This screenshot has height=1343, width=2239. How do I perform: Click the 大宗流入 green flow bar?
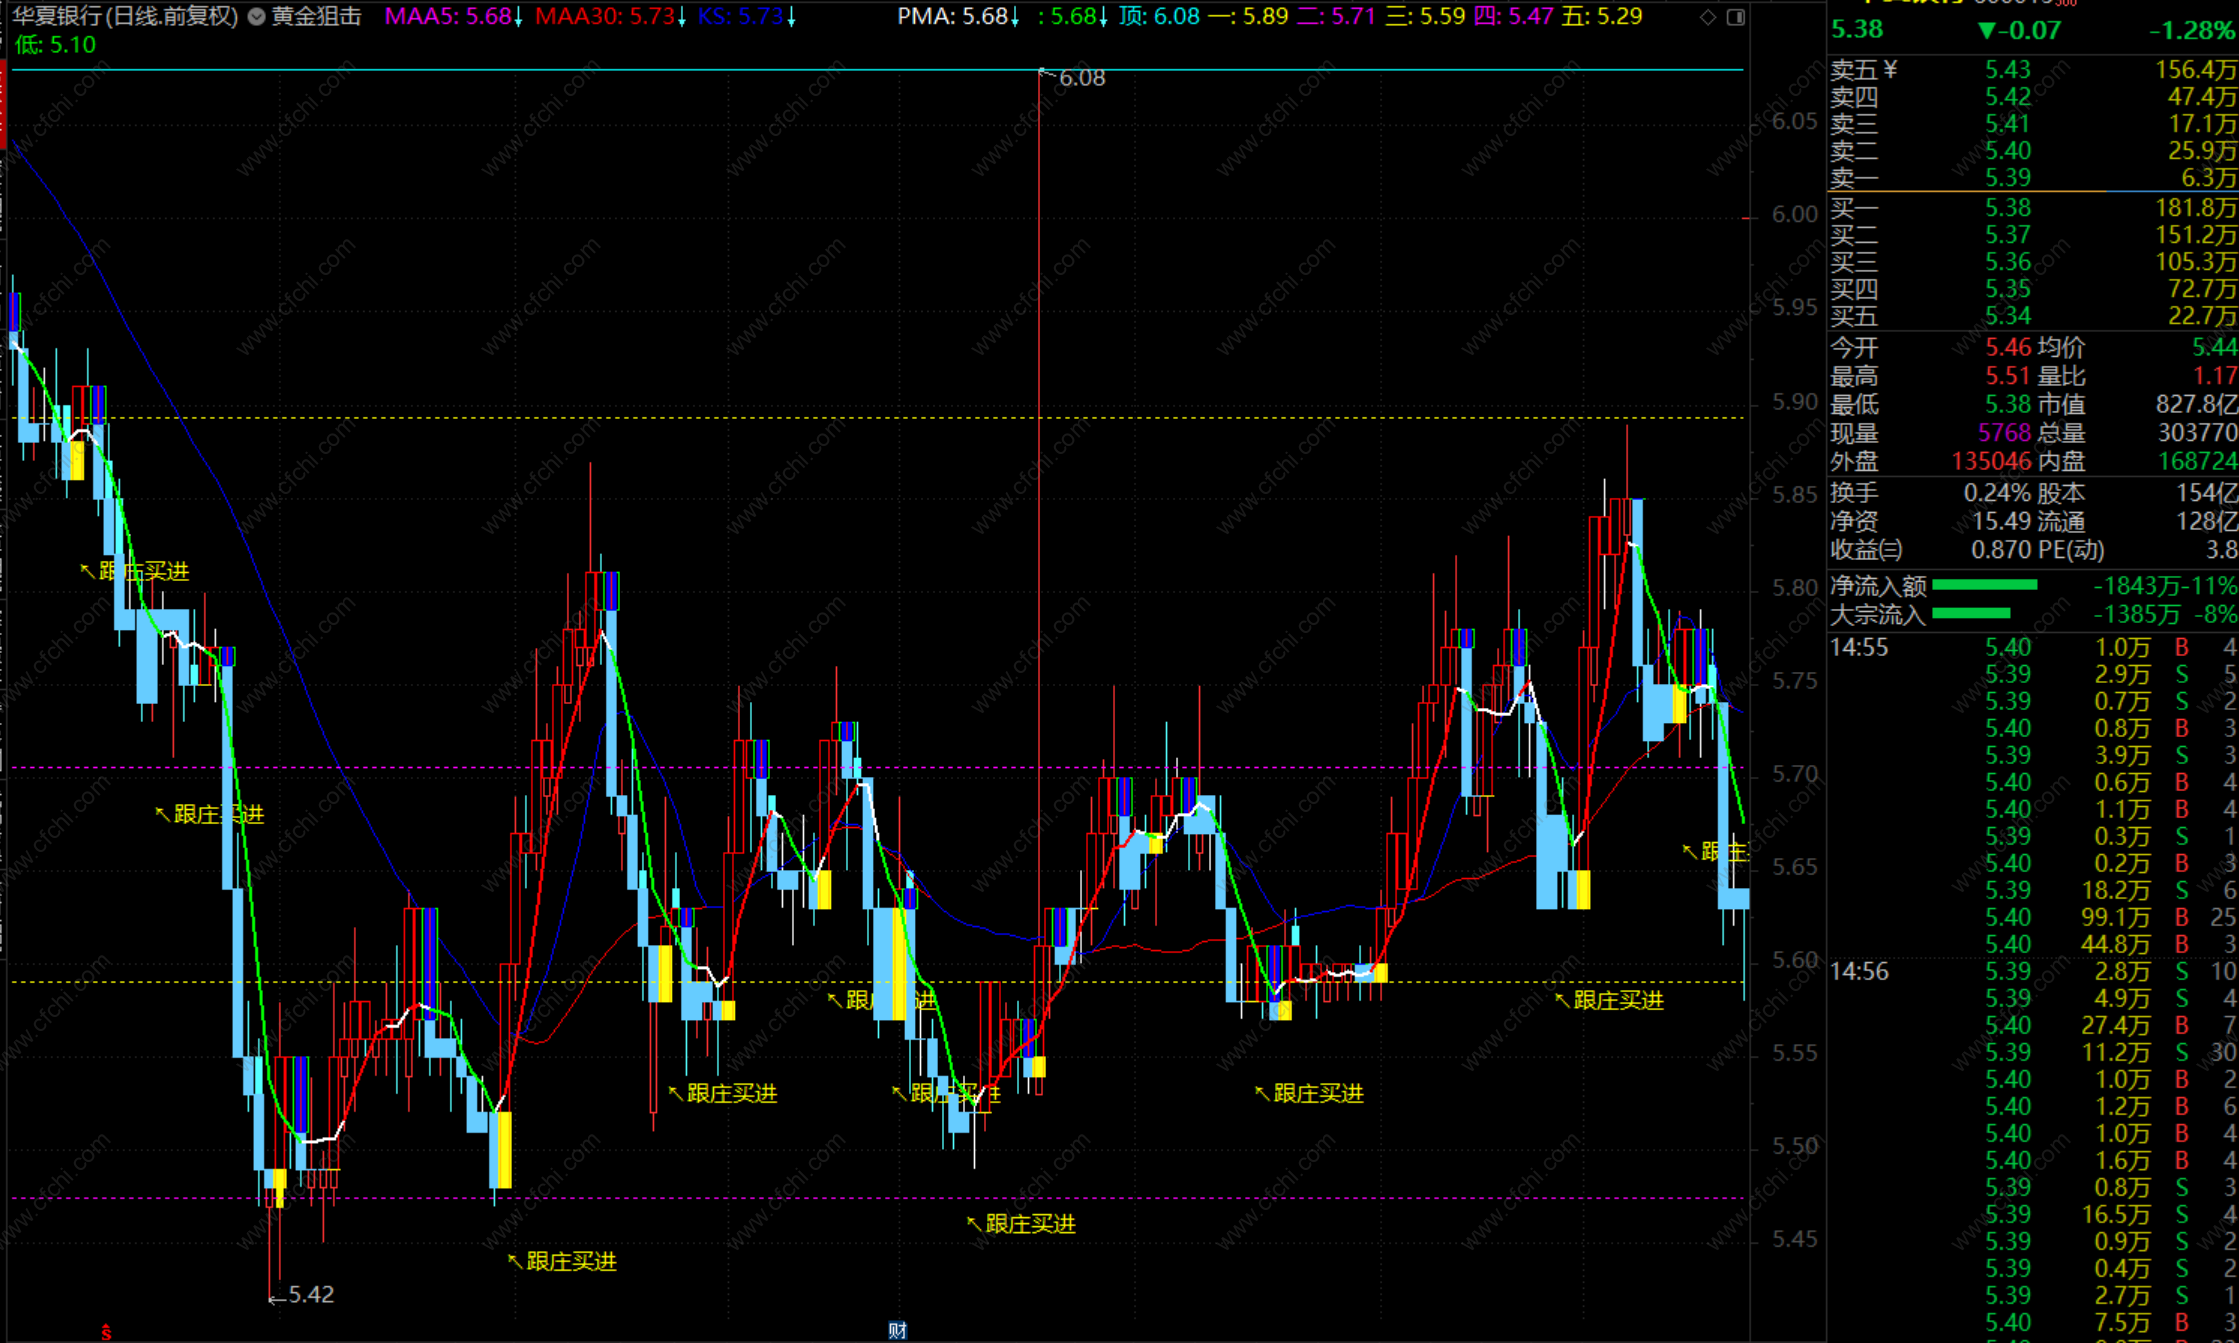(1971, 613)
